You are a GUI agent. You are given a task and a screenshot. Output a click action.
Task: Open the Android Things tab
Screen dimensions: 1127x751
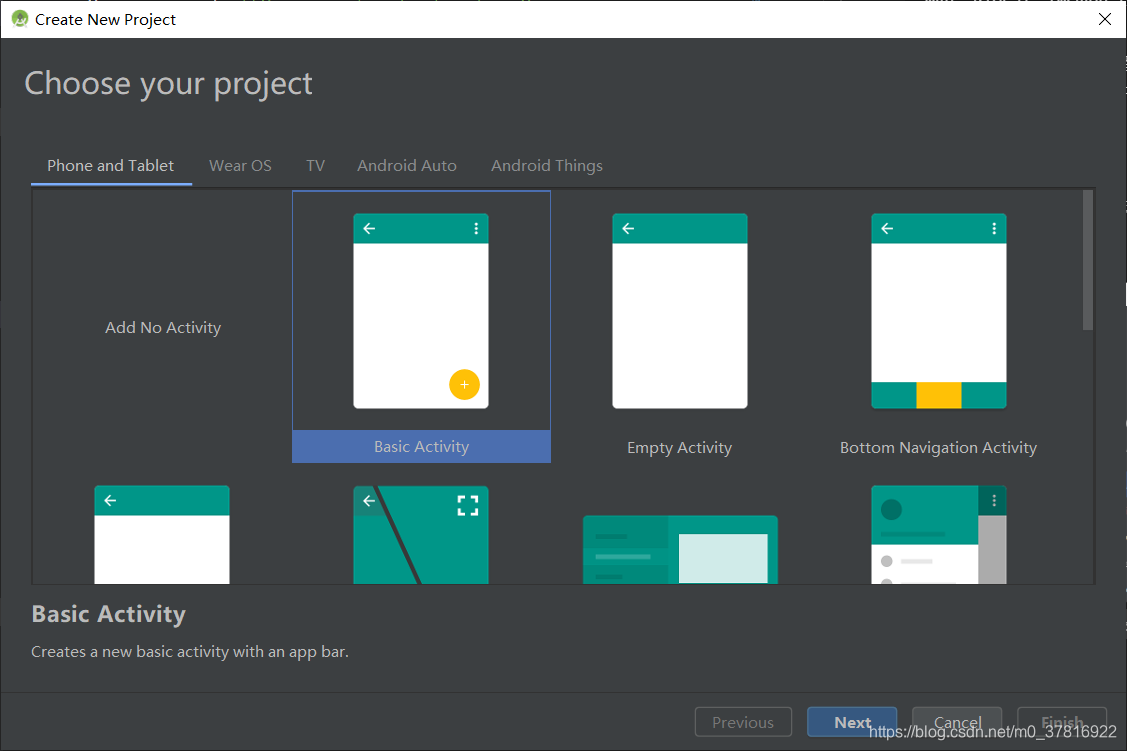tap(547, 166)
